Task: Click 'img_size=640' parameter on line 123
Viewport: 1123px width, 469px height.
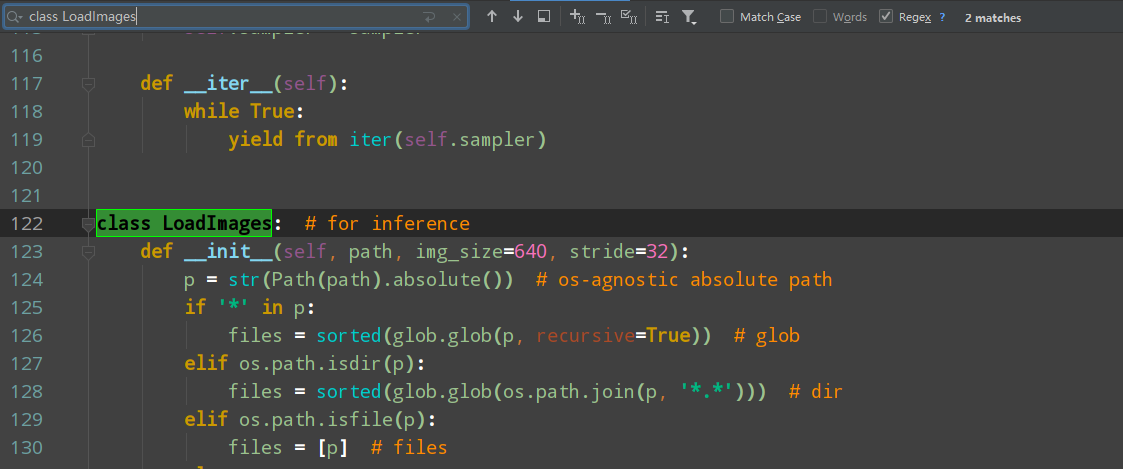Action: click(x=481, y=251)
